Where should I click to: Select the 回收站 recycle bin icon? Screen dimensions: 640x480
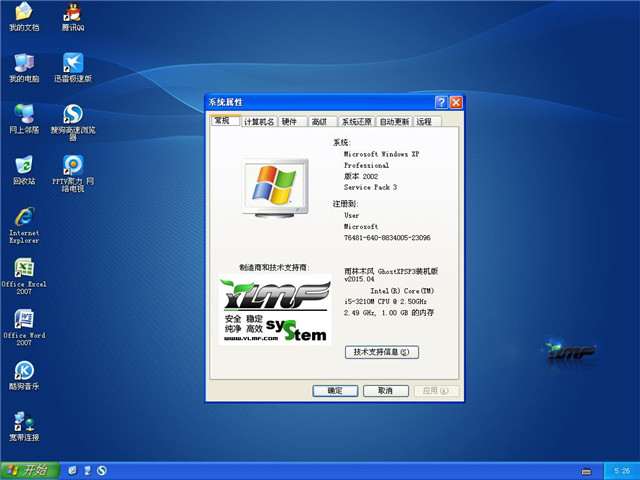pyautogui.click(x=24, y=170)
